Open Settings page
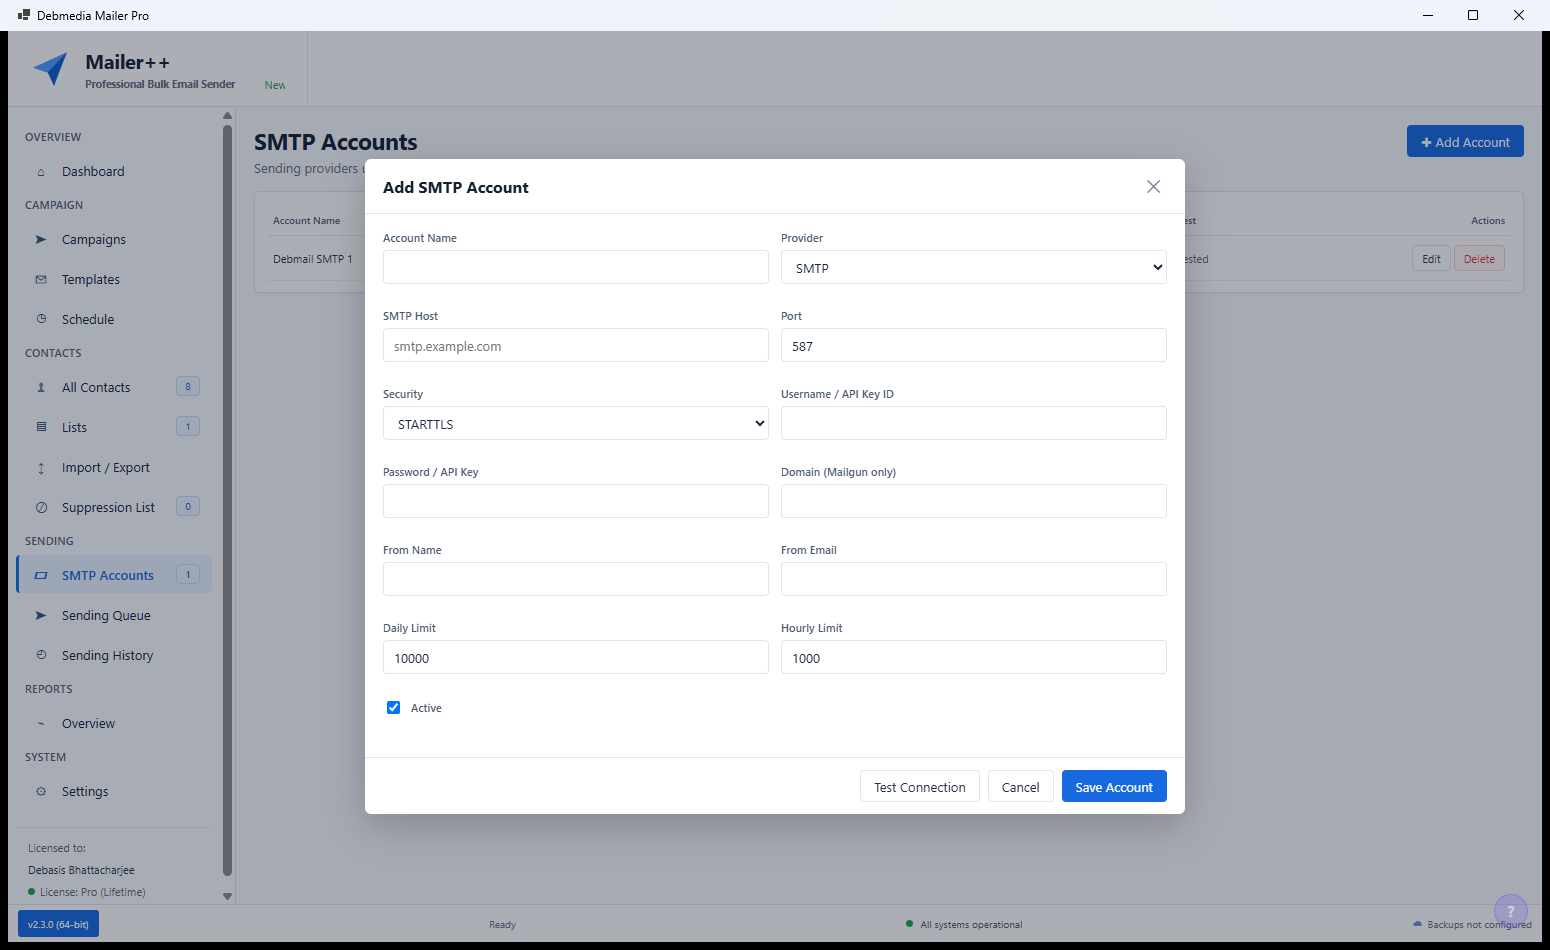This screenshot has height=950, width=1550. pos(114,792)
